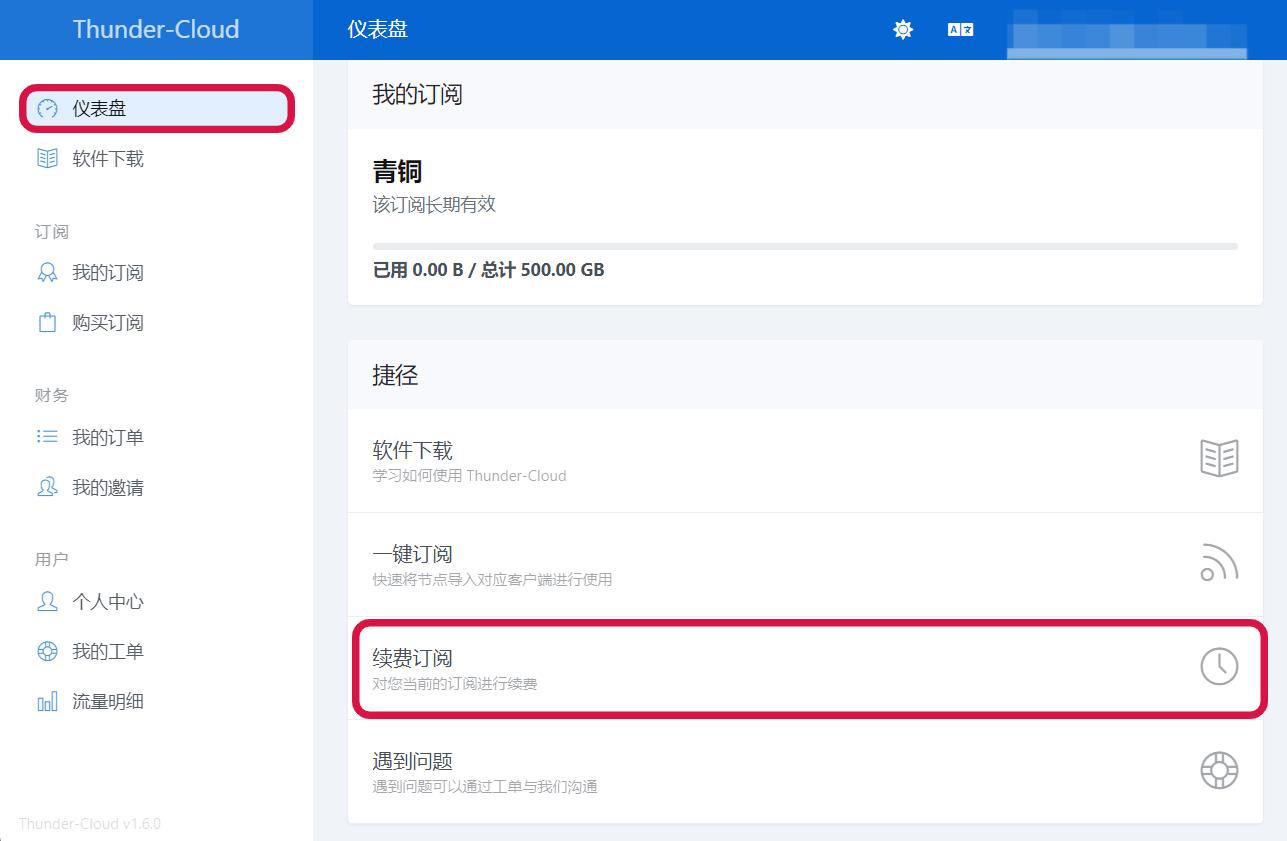The width and height of the screenshot is (1287, 841).
Task: Select 个人中心 in the sidebar
Action: coord(108,602)
